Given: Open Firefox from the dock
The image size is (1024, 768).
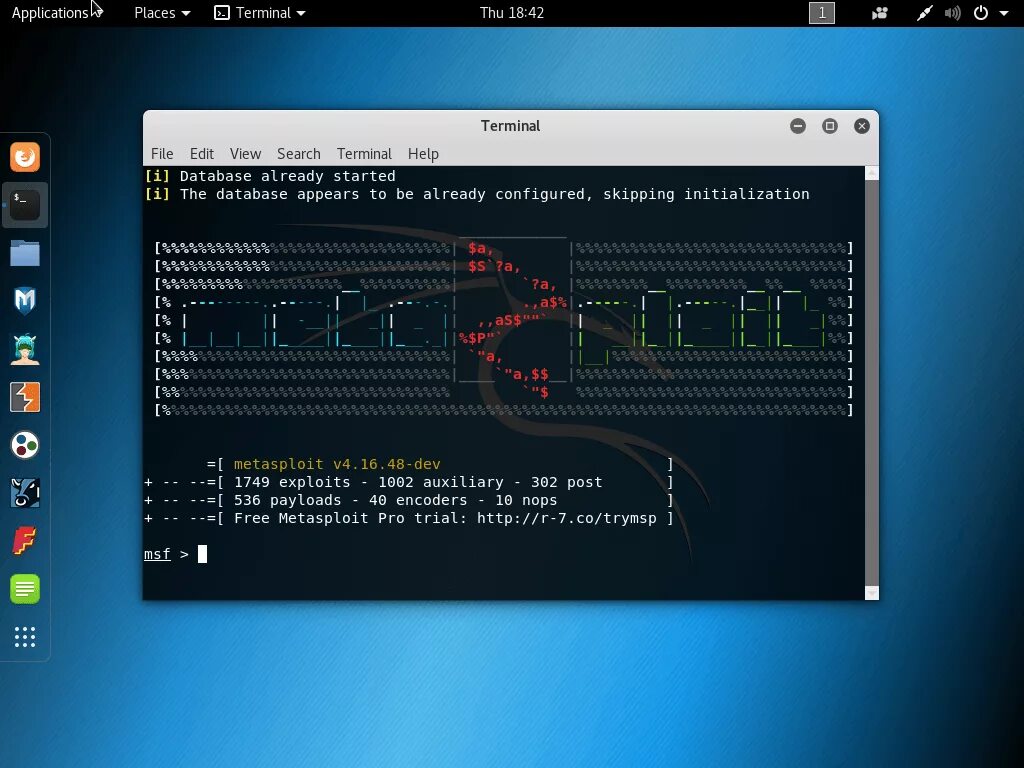Looking at the screenshot, I should [25, 157].
